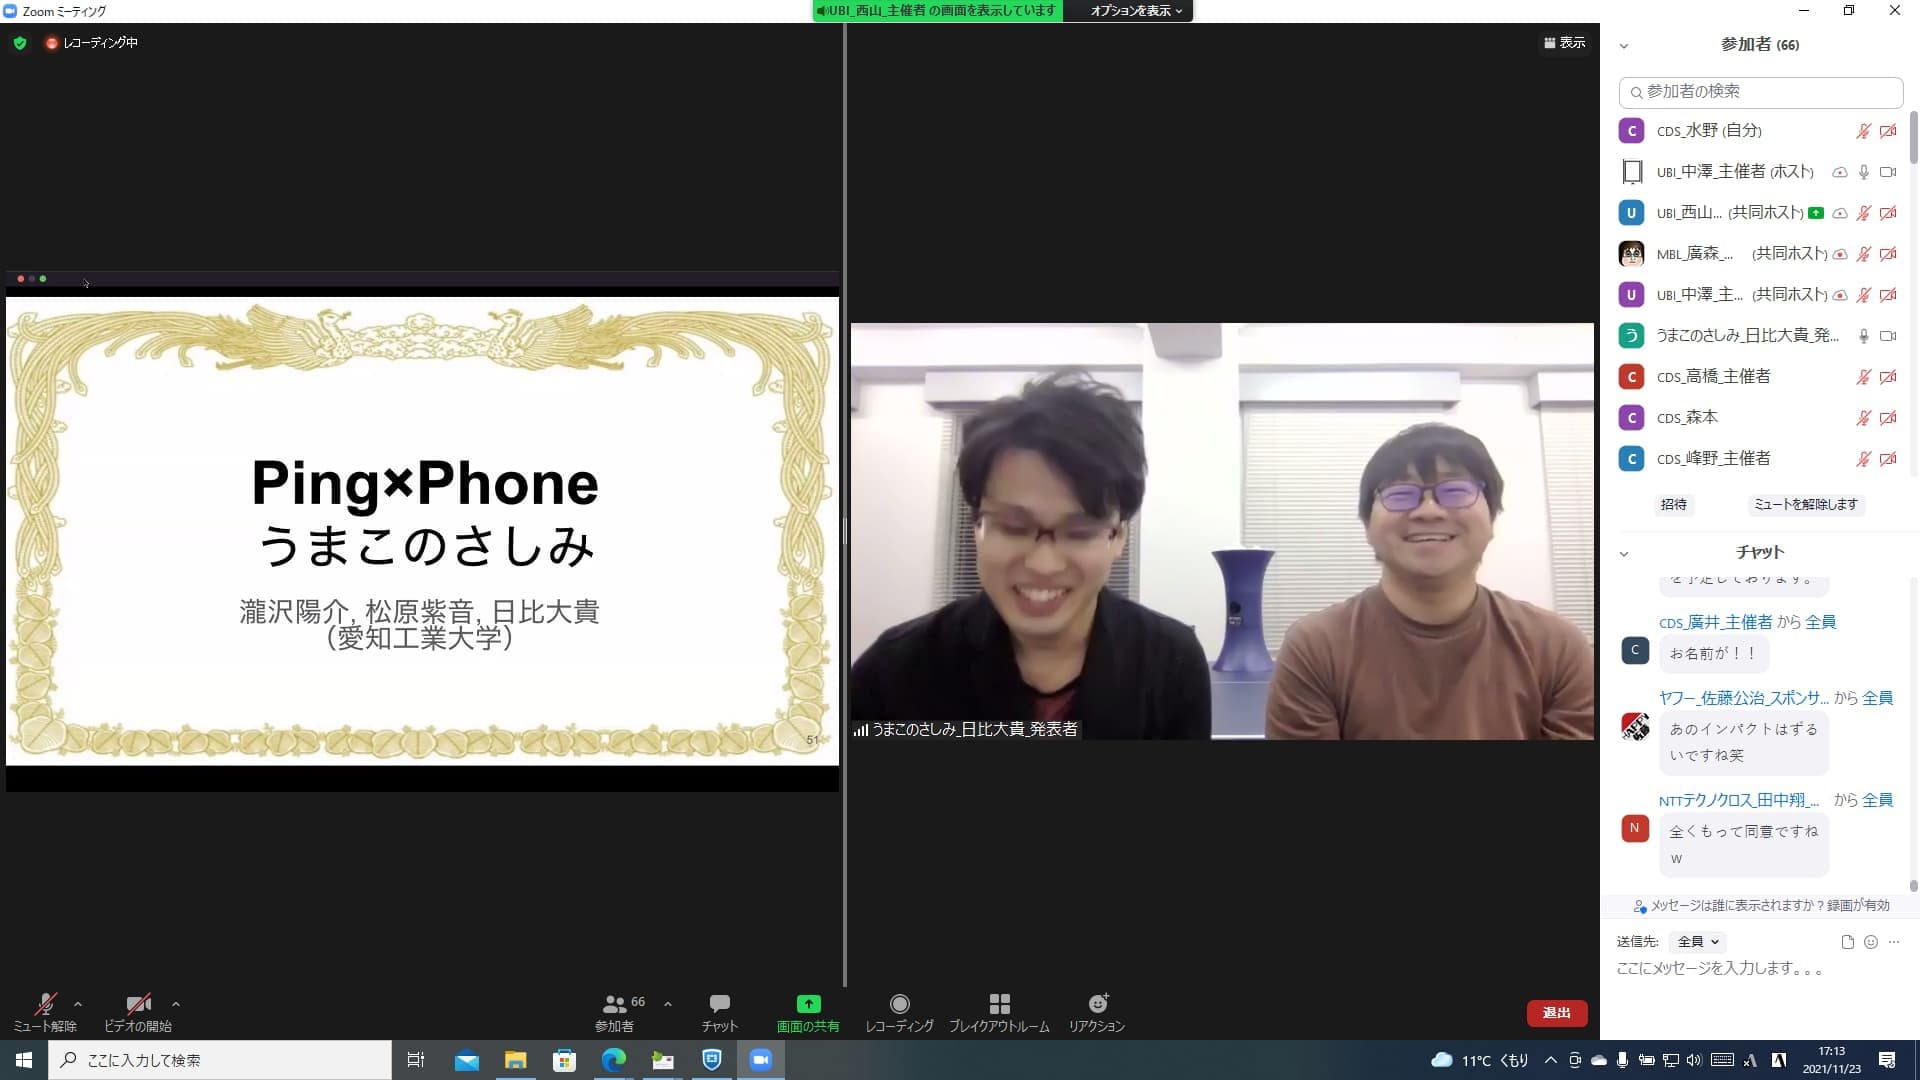Viewport: 1920px width, 1080px height.
Task: Start video with the camera toggle
Action: 138,1004
